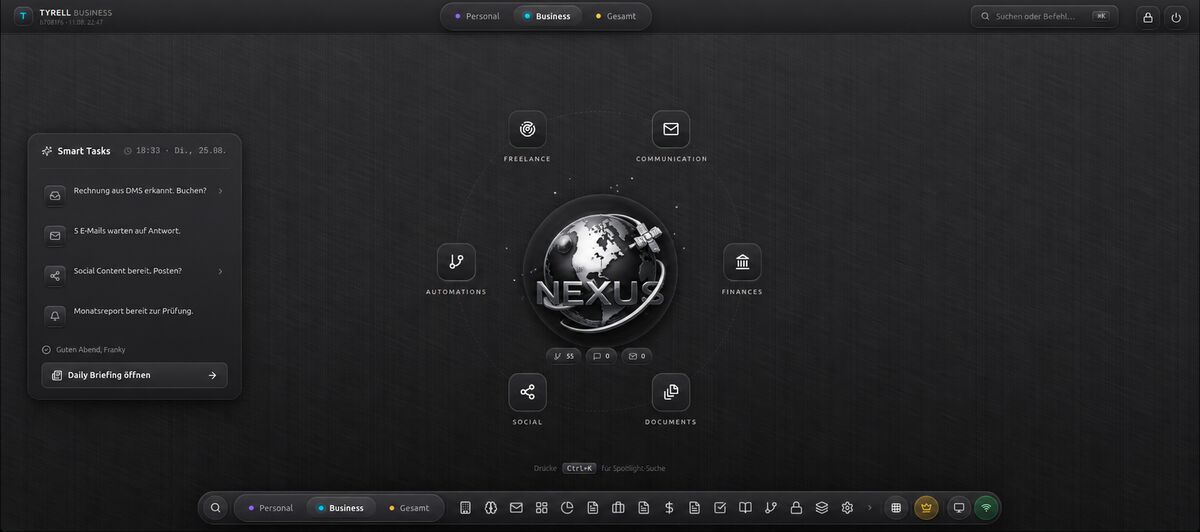Click the bell icon beside Monatsreport task

55,315
